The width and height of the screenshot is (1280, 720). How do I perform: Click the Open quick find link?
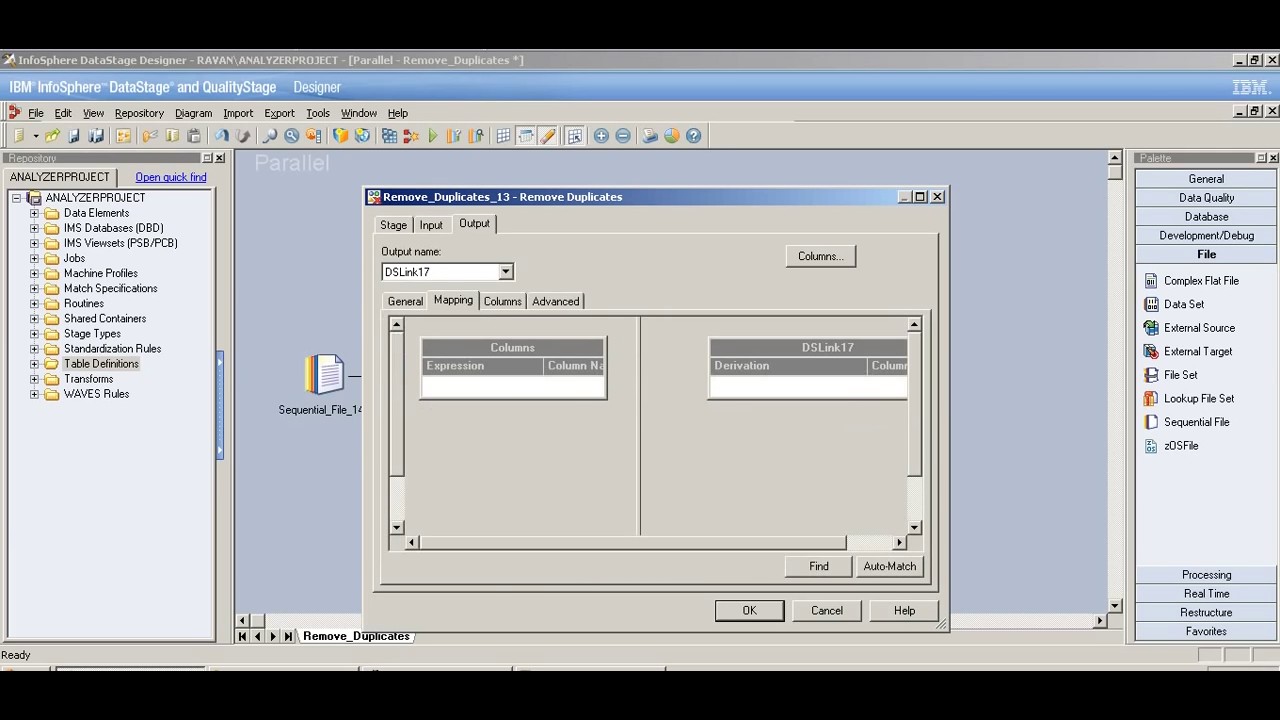pos(171,177)
